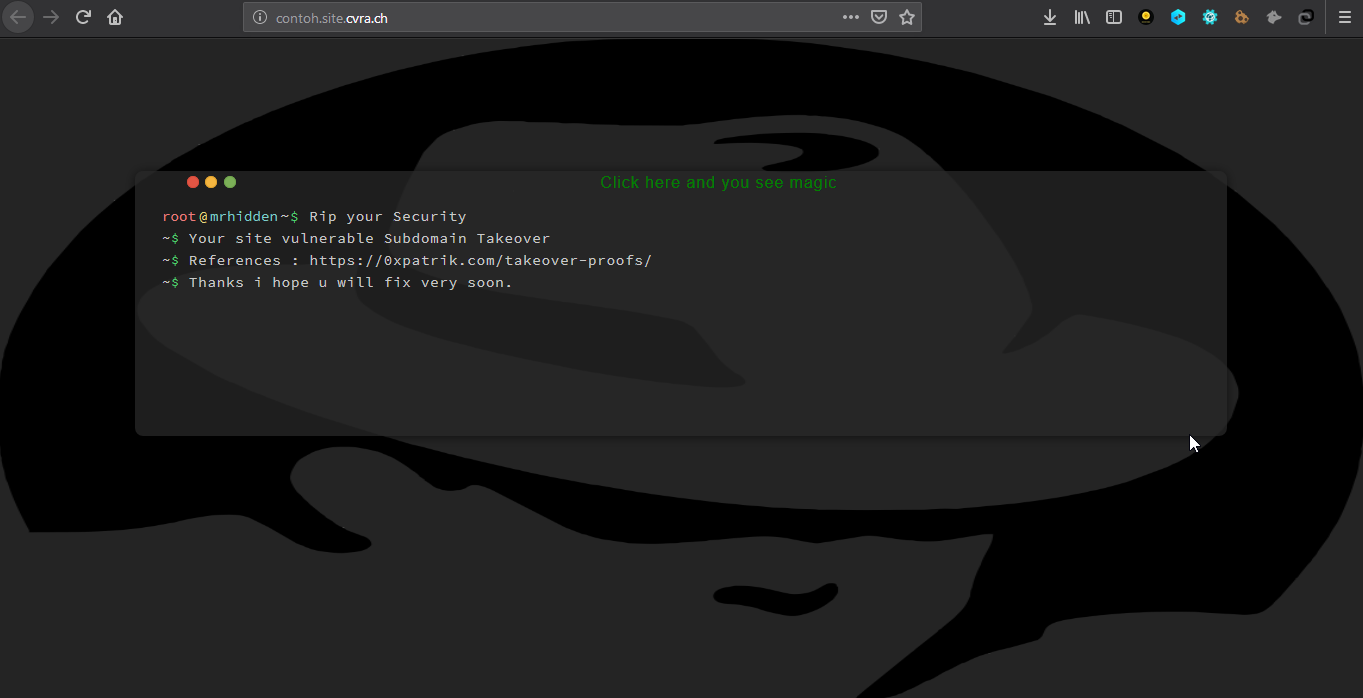Click the Reload page button
The width and height of the screenshot is (1363, 698).
point(83,17)
